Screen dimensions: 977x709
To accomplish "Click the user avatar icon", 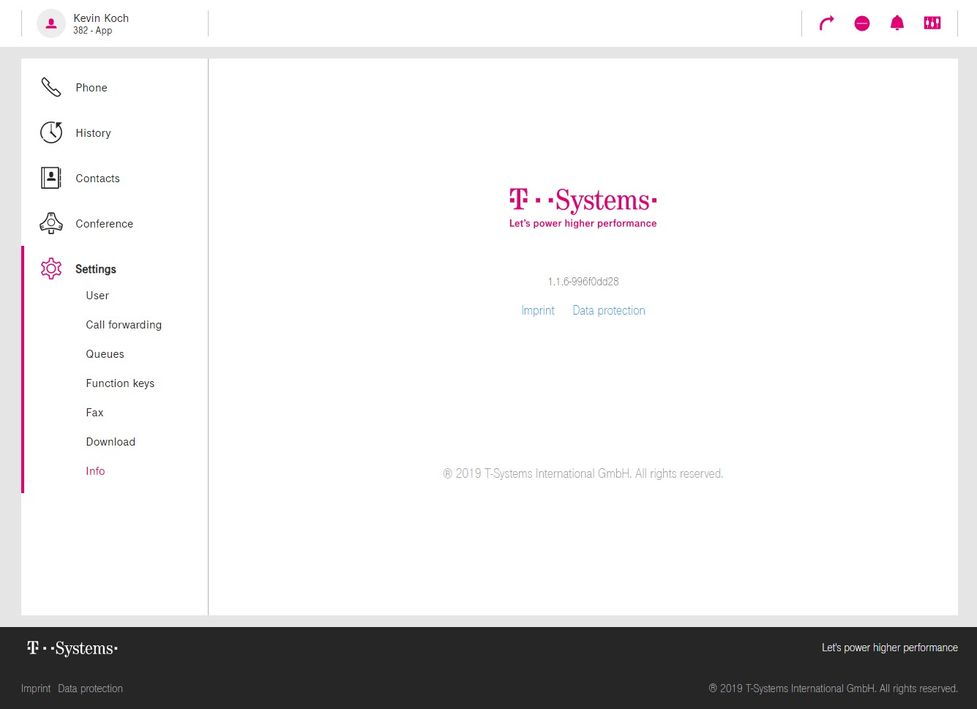I will [x=51, y=24].
